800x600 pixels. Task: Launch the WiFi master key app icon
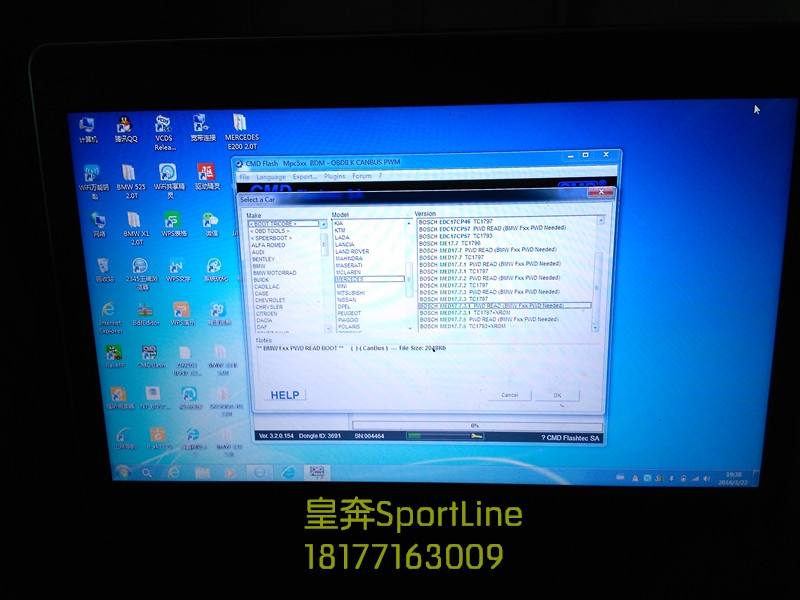coord(93,182)
